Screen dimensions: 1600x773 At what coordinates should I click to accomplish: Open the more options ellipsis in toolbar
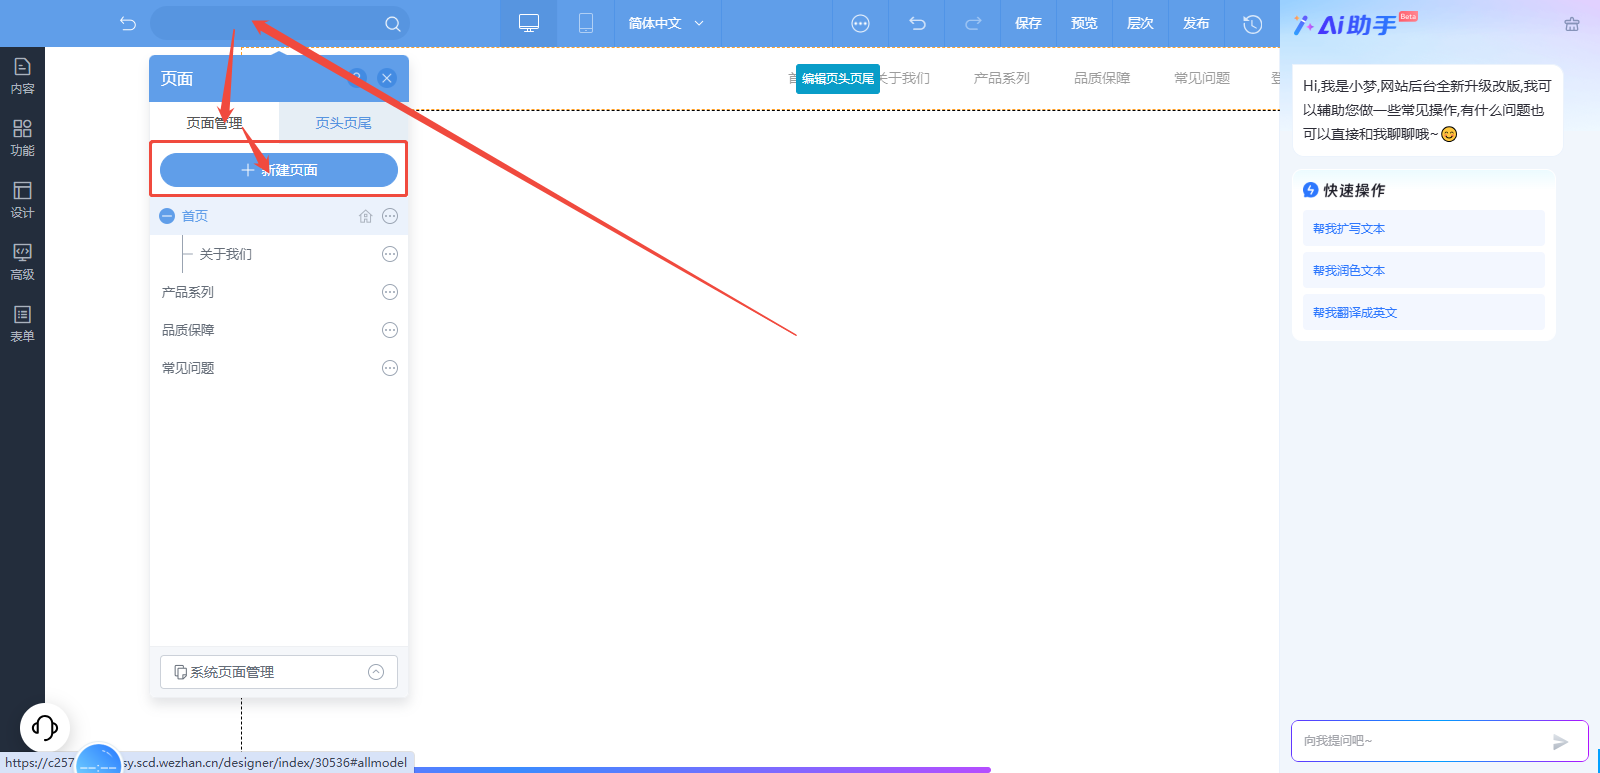860,24
